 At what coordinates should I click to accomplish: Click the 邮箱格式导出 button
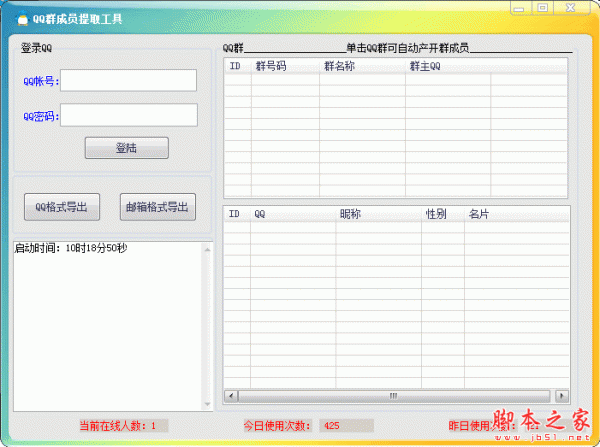coord(158,207)
